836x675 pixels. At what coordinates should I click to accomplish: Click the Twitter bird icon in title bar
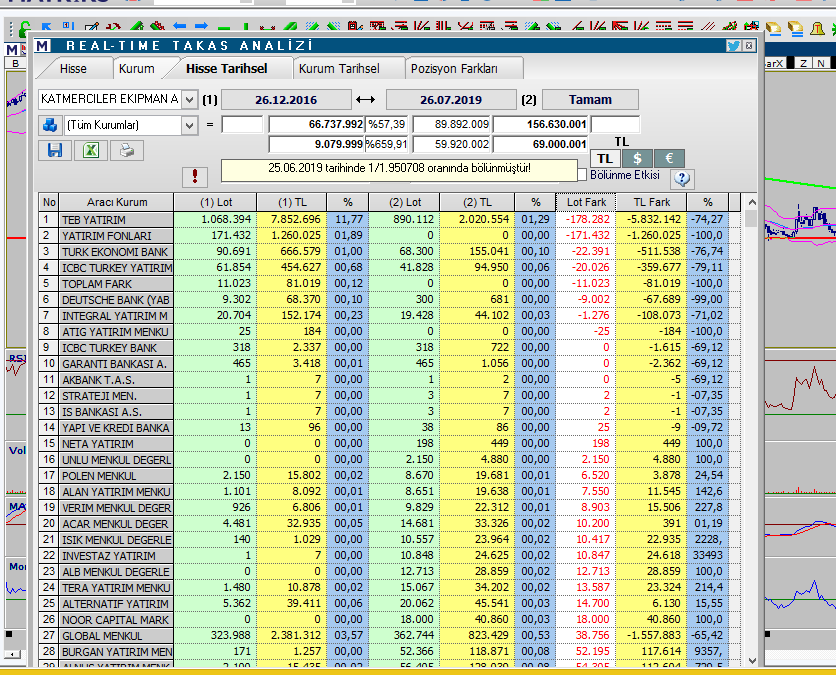[734, 46]
